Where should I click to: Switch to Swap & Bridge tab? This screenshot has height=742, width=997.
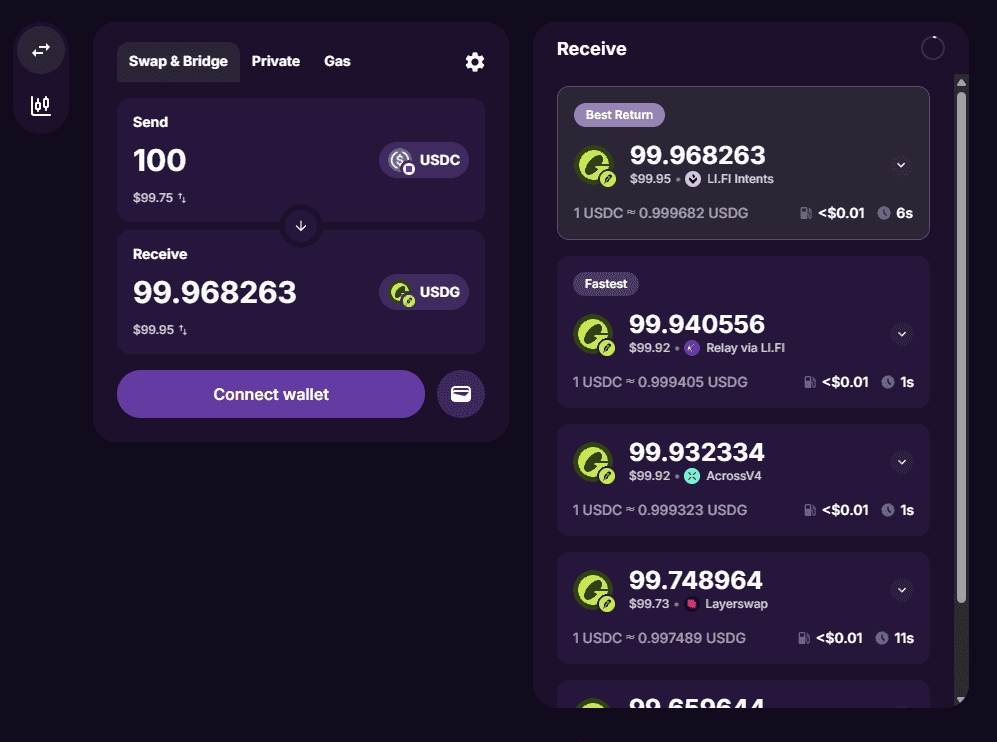pos(178,62)
